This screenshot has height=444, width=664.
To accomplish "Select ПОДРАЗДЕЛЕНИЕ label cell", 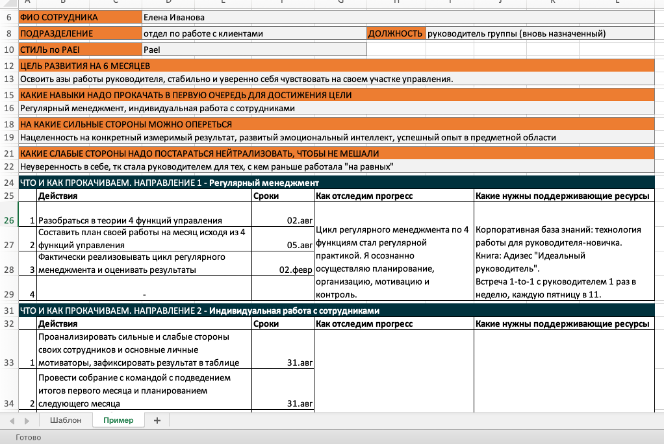I will tap(80, 33).
